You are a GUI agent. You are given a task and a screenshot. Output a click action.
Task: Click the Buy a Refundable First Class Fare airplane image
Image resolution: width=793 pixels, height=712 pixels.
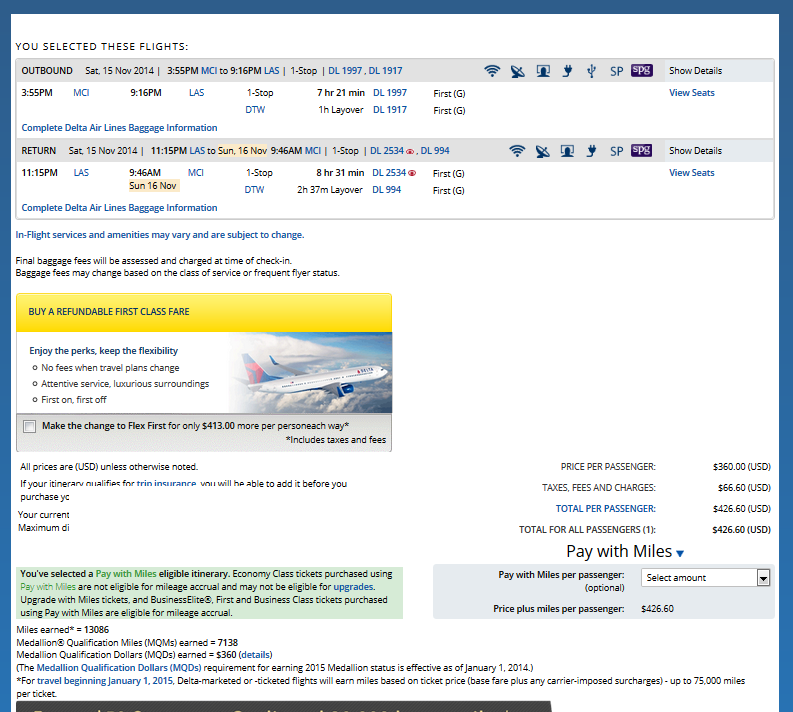tap(308, 369)
